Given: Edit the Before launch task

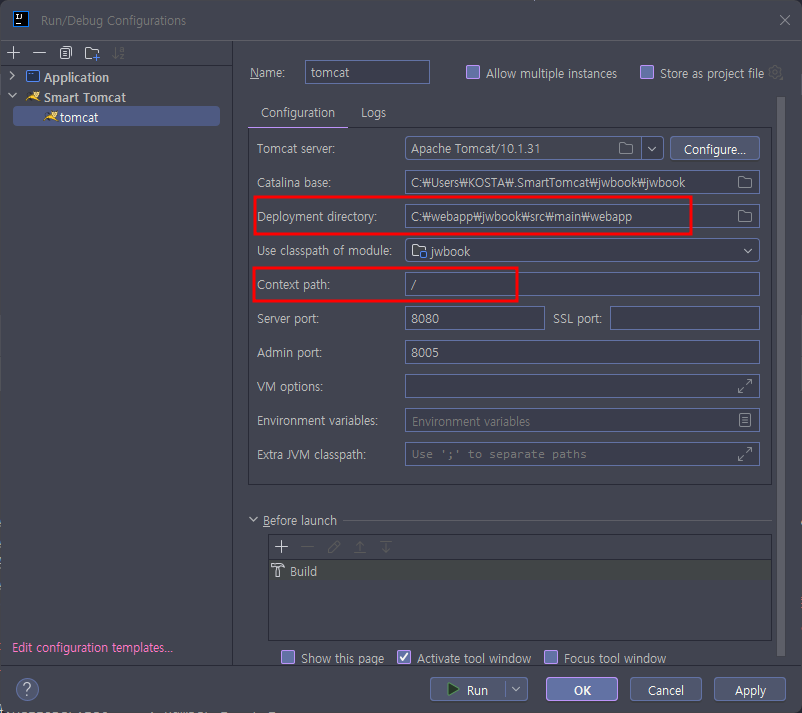Looking at the screenshot, I should (x=334, y=547).
